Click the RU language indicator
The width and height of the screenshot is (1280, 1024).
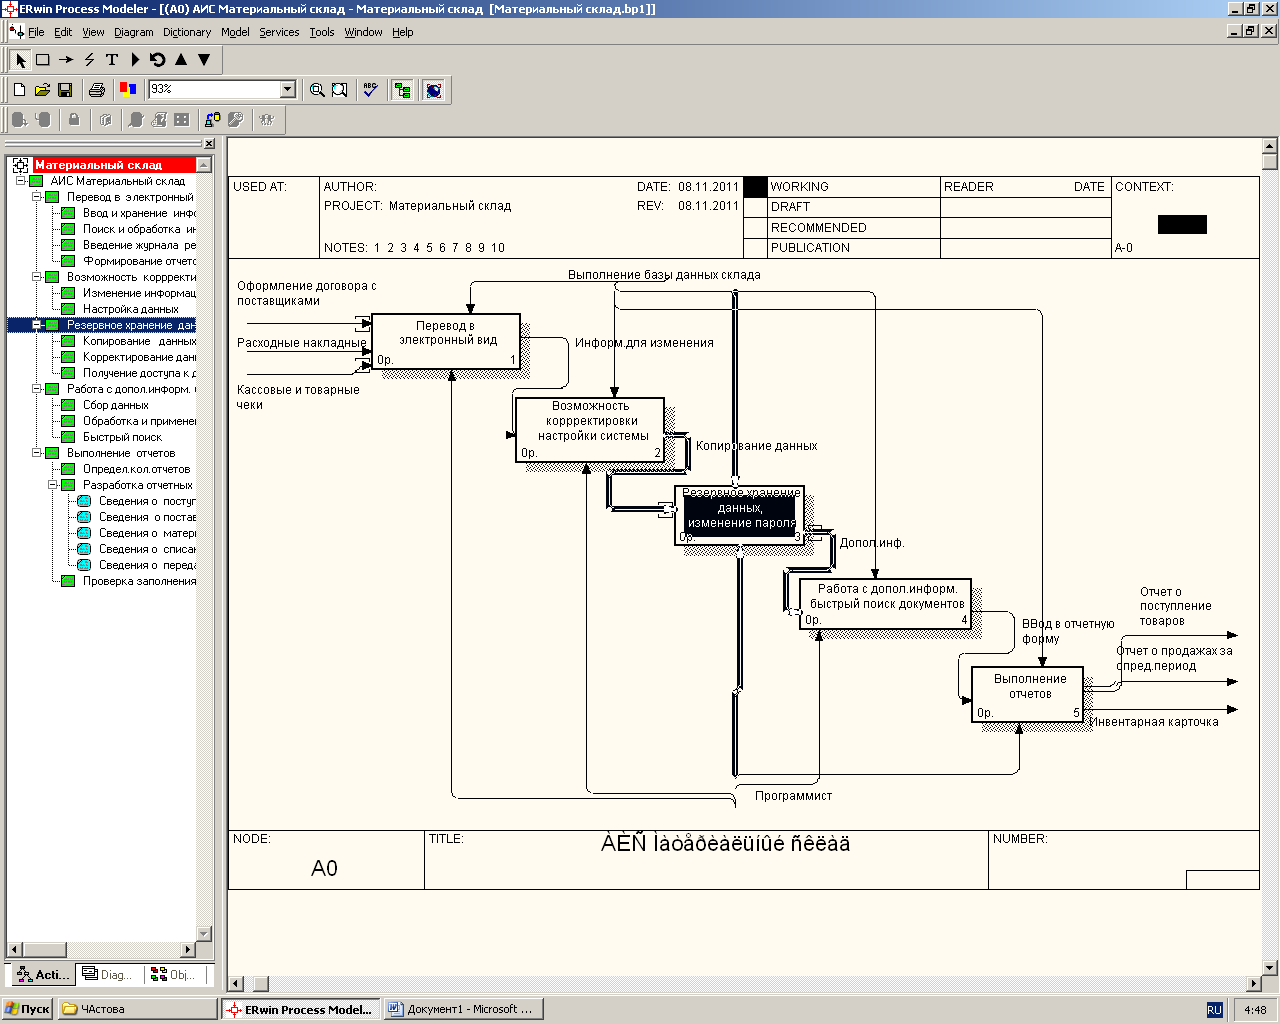[x=1214, y=1010]
